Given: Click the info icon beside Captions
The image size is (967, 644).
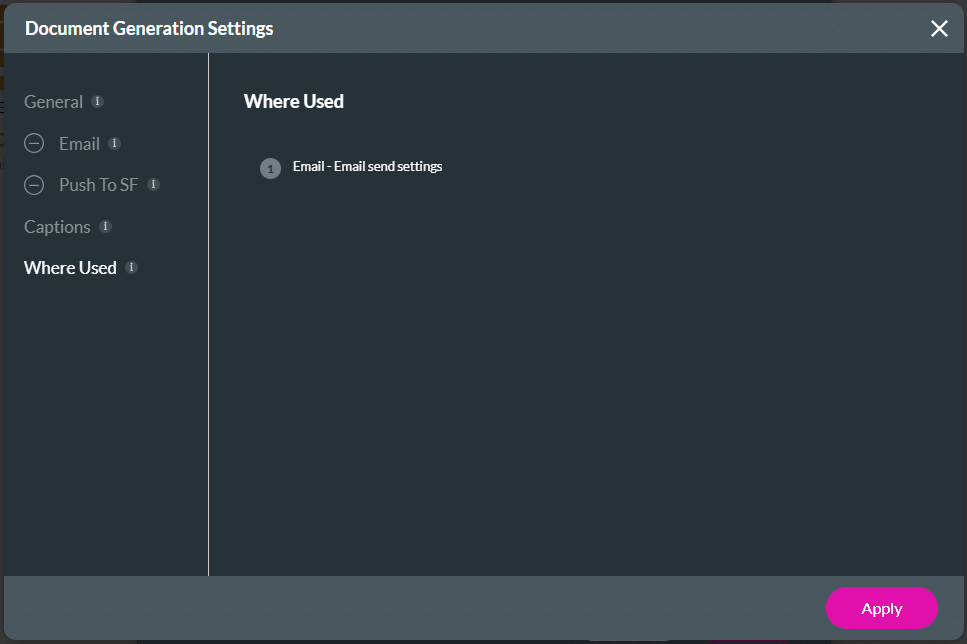Looking at the screenshot, I should [105, 226].
